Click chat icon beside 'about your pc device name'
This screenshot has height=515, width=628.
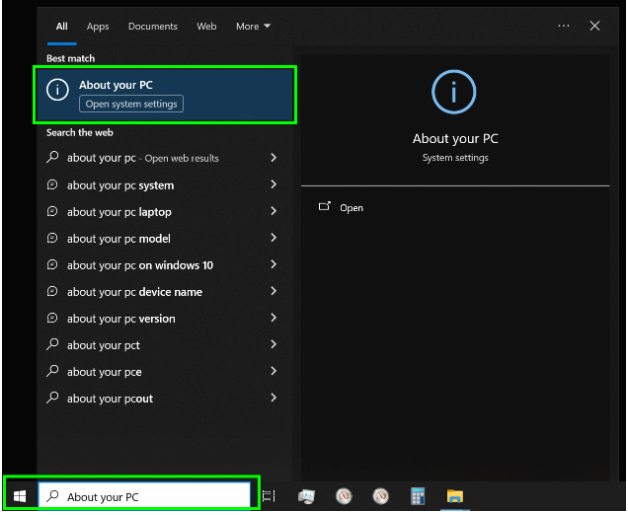tap(52, 292)
